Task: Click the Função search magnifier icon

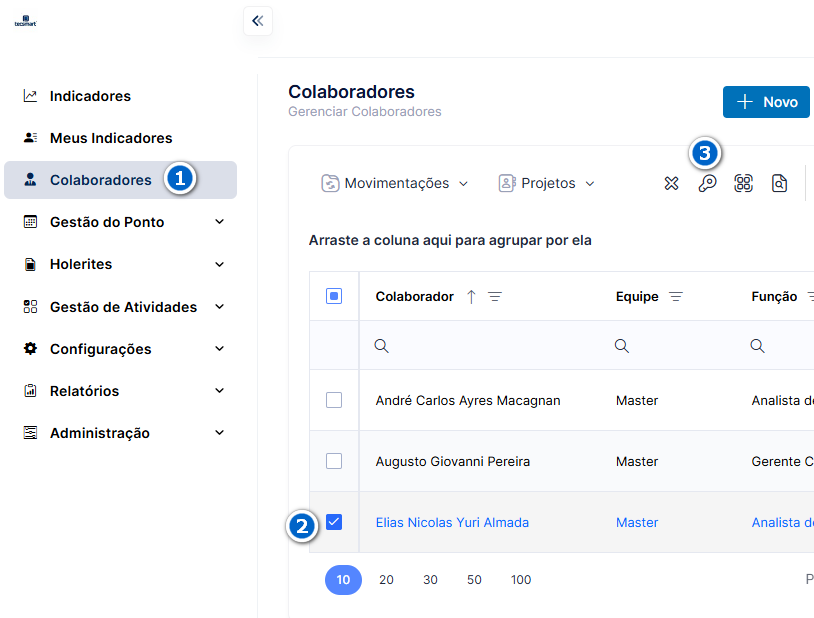Action: click(x=757, y=346)
